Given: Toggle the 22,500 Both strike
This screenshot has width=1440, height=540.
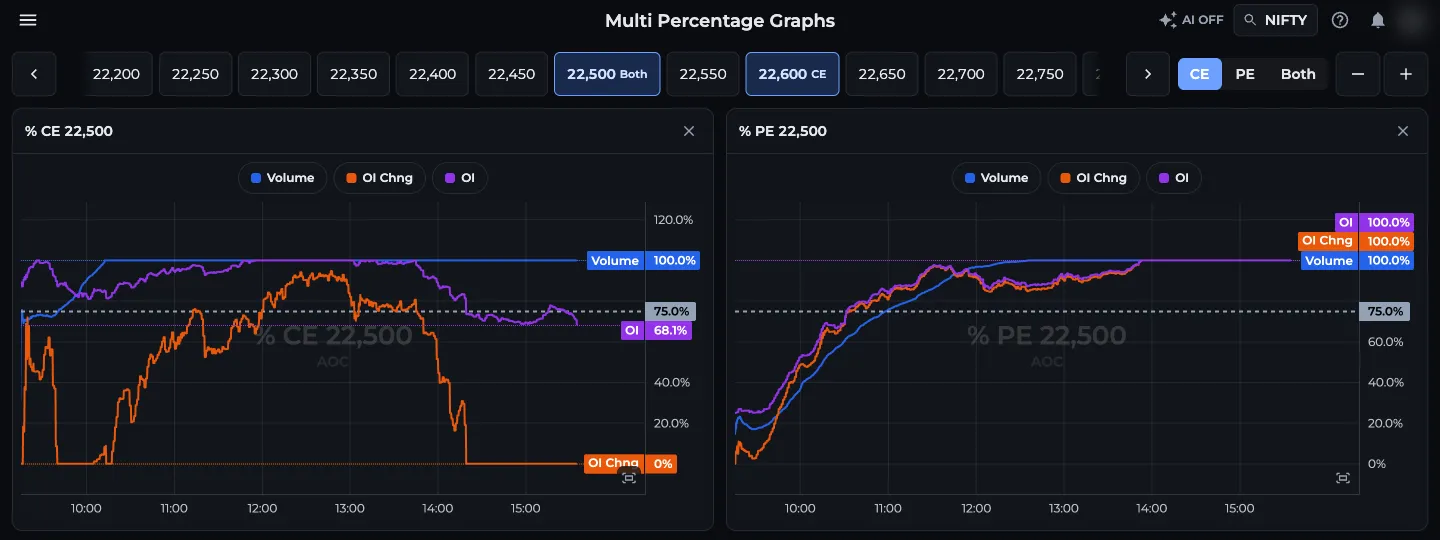Looking at the screenshot, I should [607, 74].
